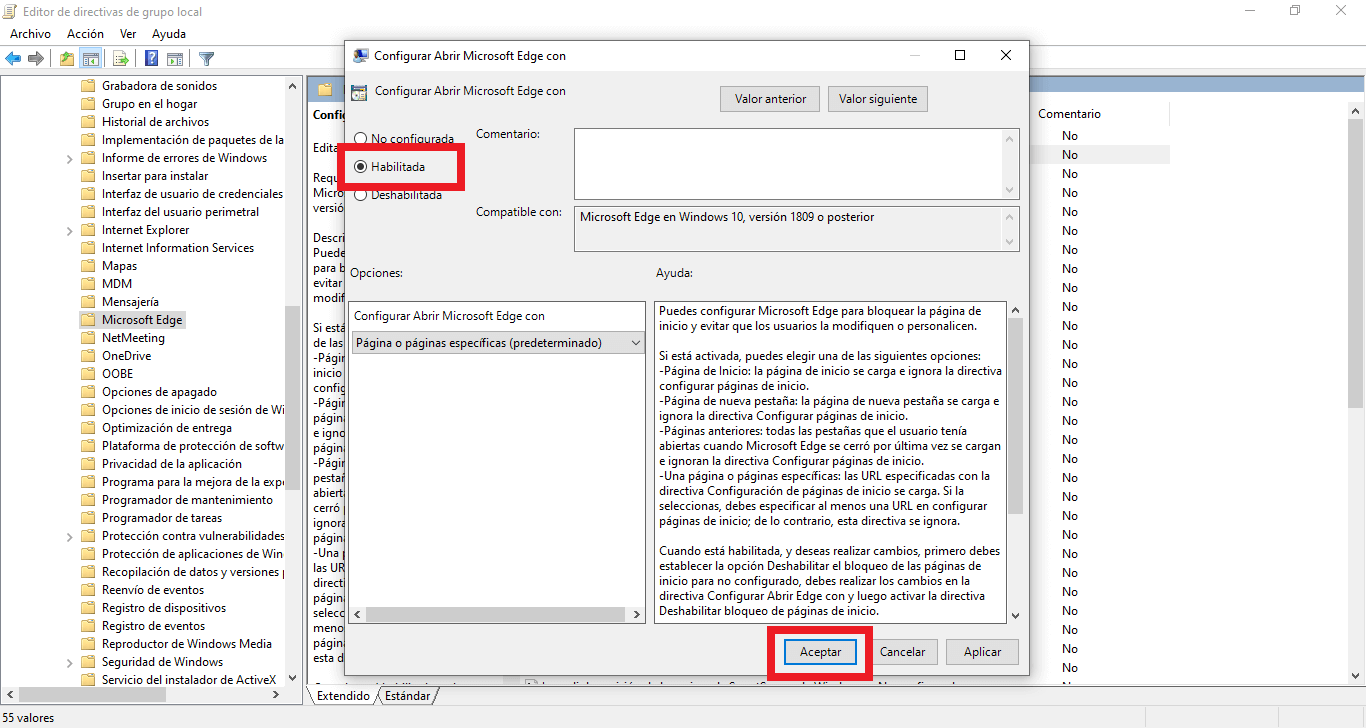
Task: Click the Up one level folder icon
Action: click(x=67, y=58)
